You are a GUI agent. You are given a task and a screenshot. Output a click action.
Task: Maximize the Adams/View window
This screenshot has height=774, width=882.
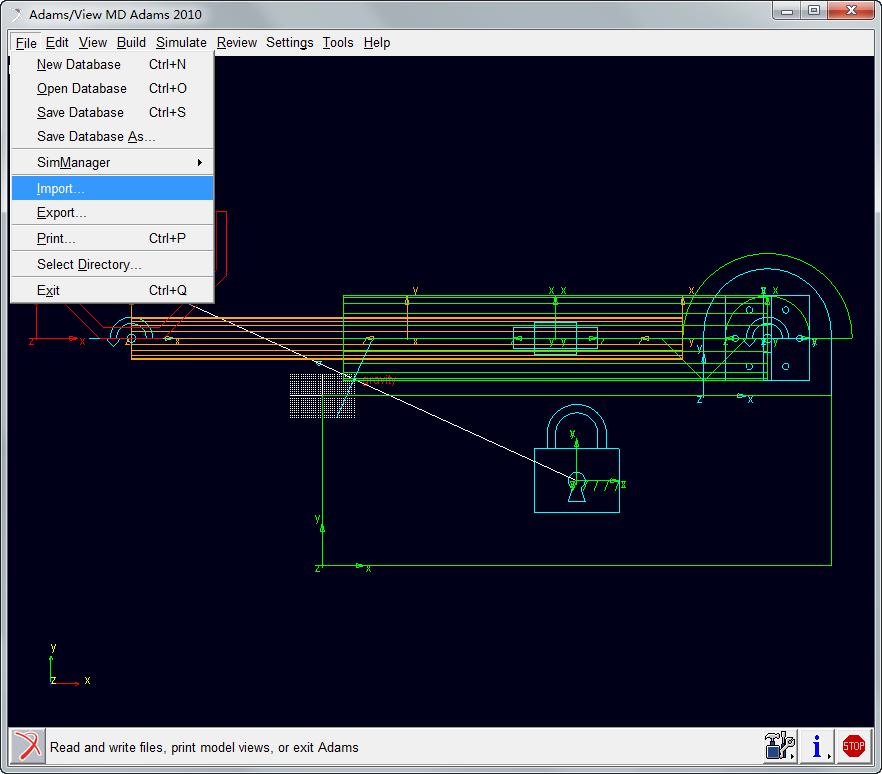[814, 11]
